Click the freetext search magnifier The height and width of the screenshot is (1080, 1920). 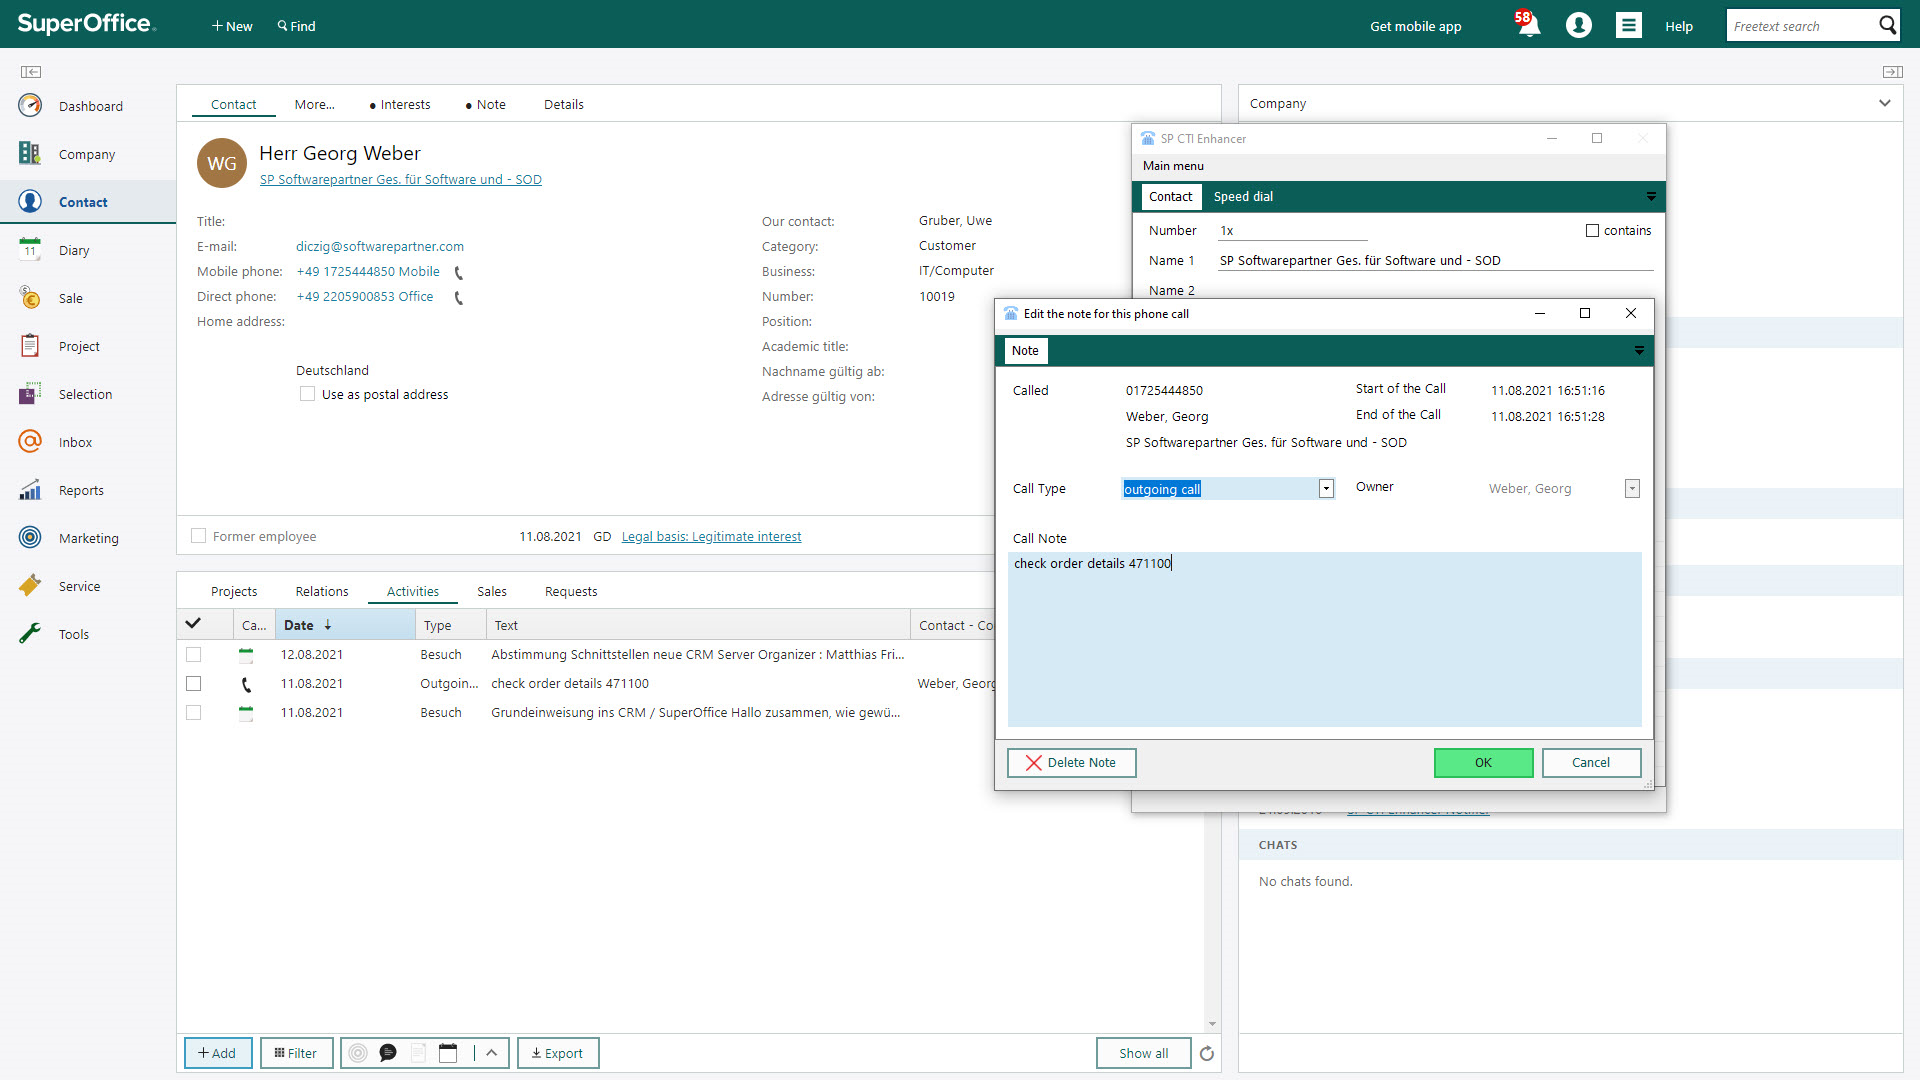point(1887,25)
